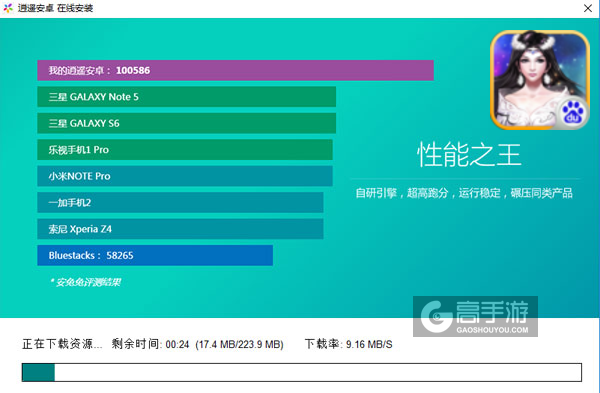
Task: Click the game character app icon
Action: pyautogui.click(x=540, y=80)
